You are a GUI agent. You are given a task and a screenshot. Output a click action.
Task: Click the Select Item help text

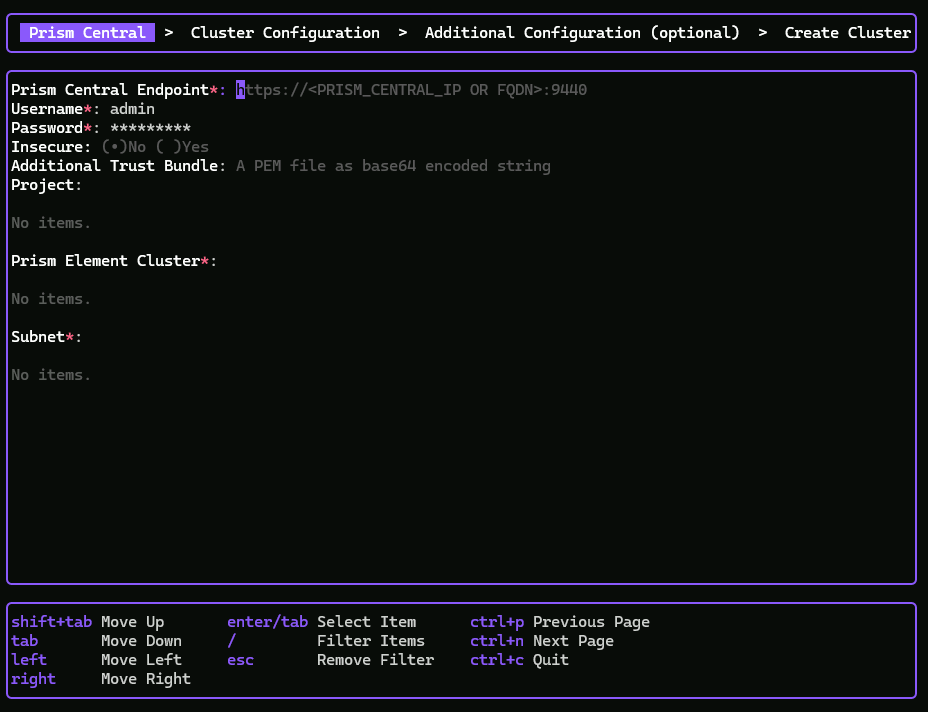click(366, 622)
